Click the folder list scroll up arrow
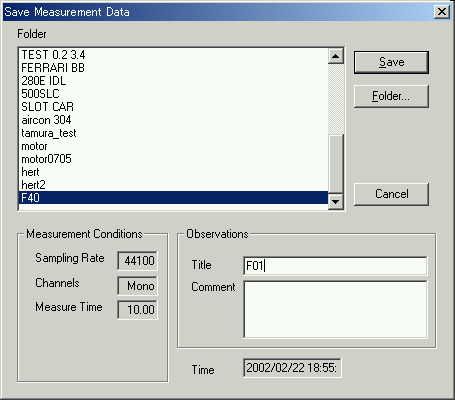The width and height of the screenshot is (455, 400). [336, 56]
